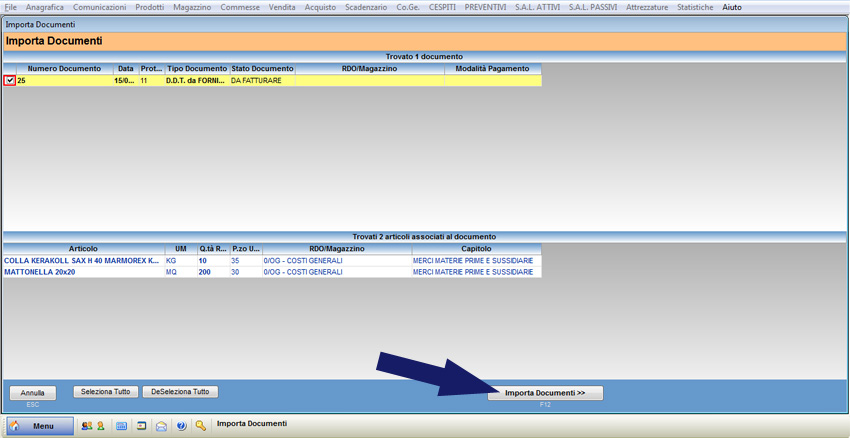Viewport: 850px width, 438px height.
Task: Click the Tipo Documento column header
Action: click(196, 69)
